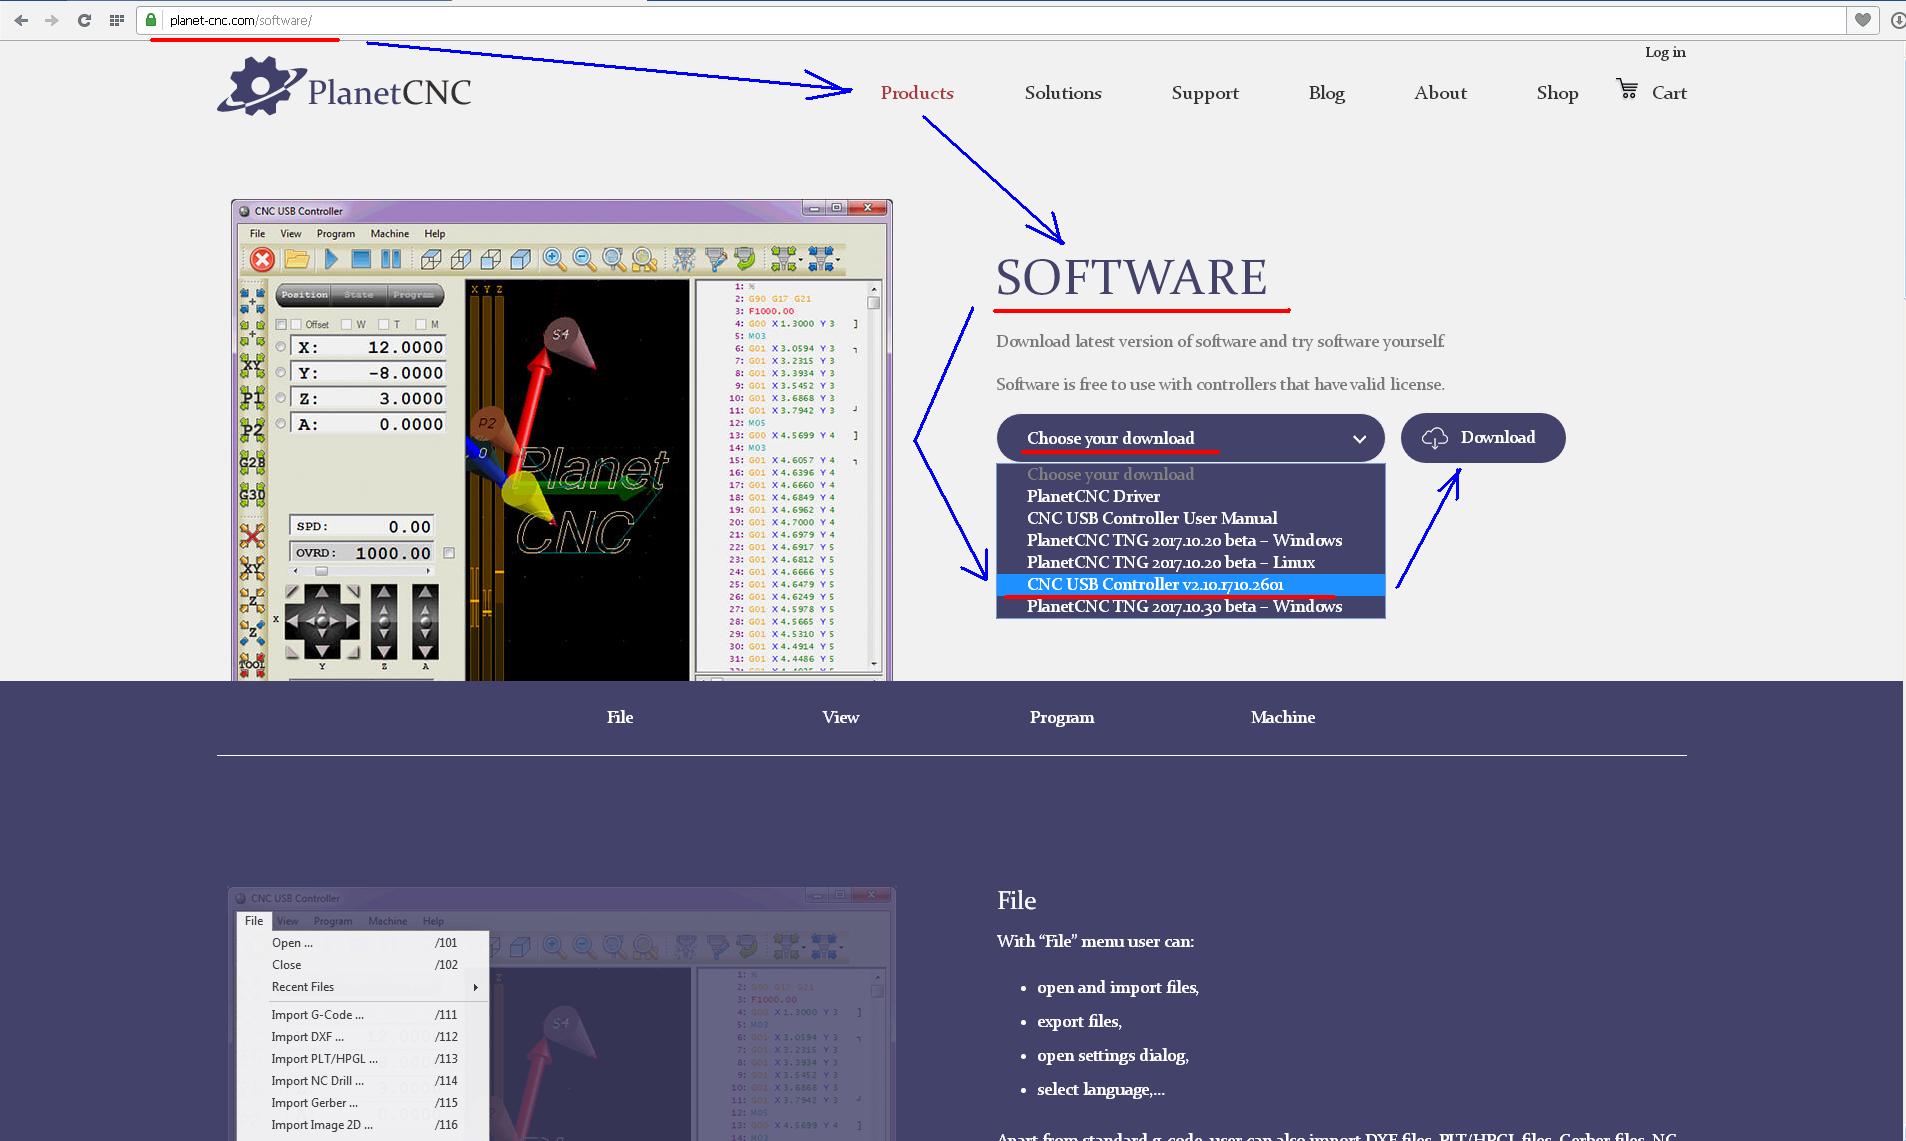This screenshot has height=1141, width=1906.
Task: Click the blue pause toolbar icon
Action: (x=391, y=260)
